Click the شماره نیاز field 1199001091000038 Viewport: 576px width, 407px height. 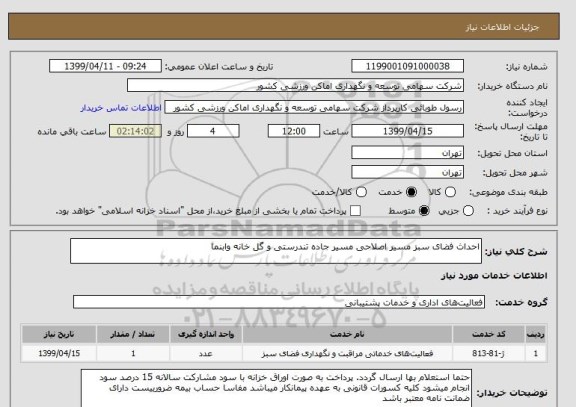click(407, 66)
